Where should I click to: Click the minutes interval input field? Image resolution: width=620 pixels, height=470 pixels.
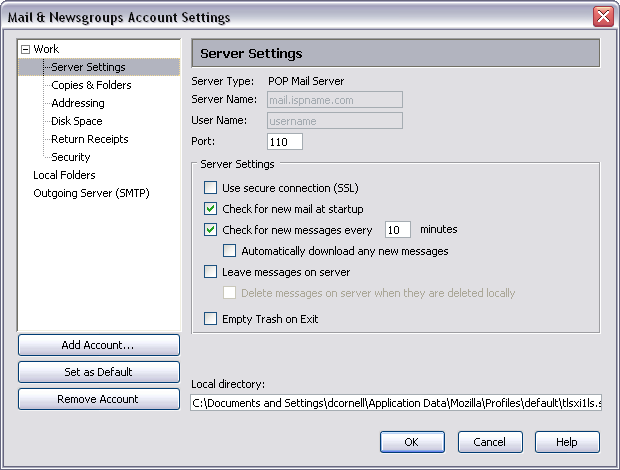397,230
